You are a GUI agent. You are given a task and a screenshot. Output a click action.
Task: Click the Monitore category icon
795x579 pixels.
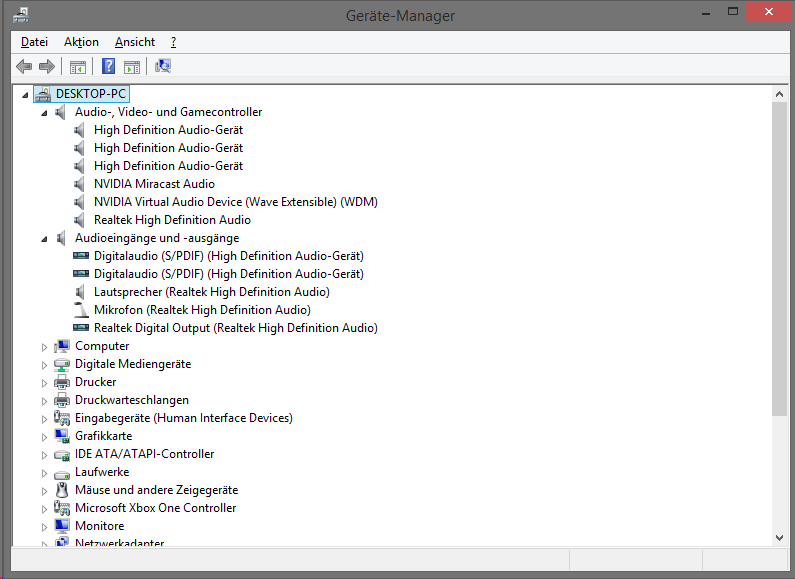click(62, 526)
